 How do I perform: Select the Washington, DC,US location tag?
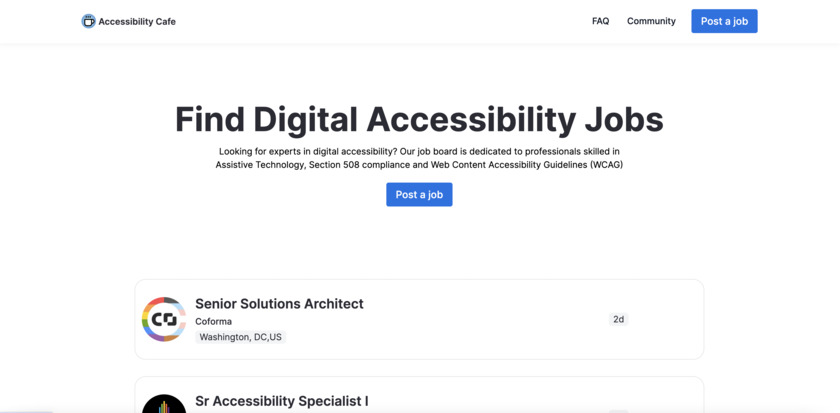[240, 337]
